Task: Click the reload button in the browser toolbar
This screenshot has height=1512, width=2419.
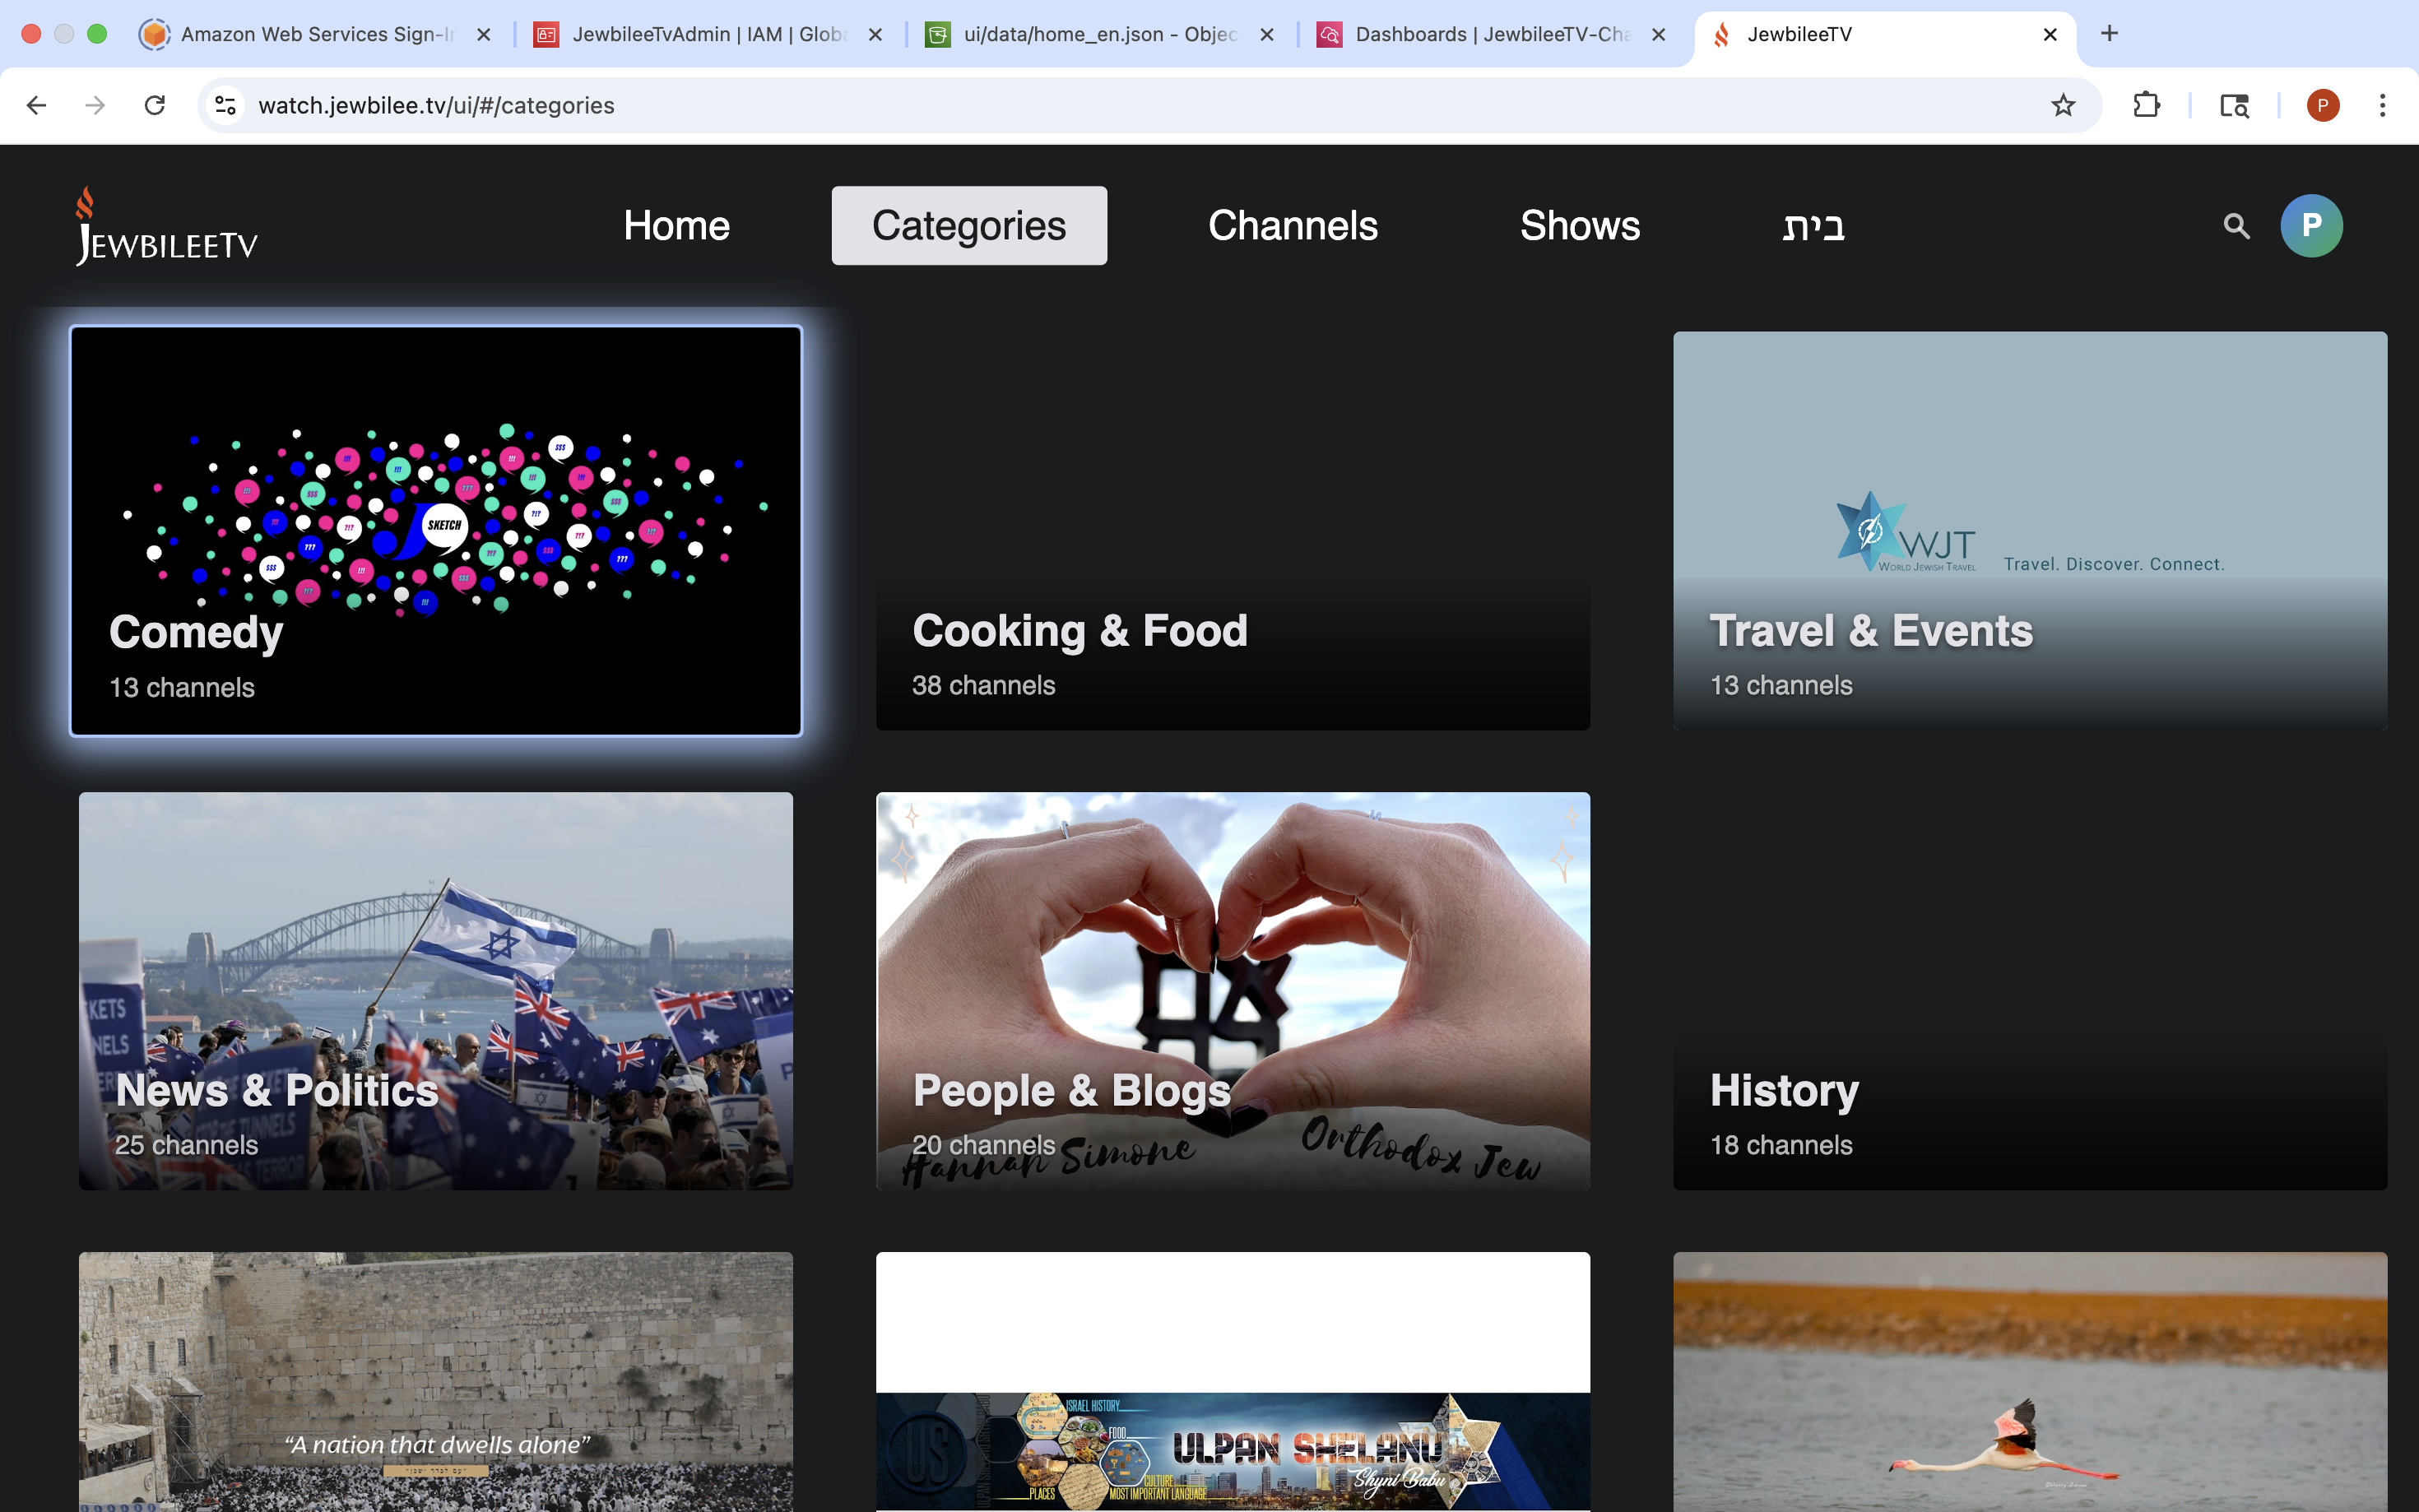Action: [x=155, y=104]
